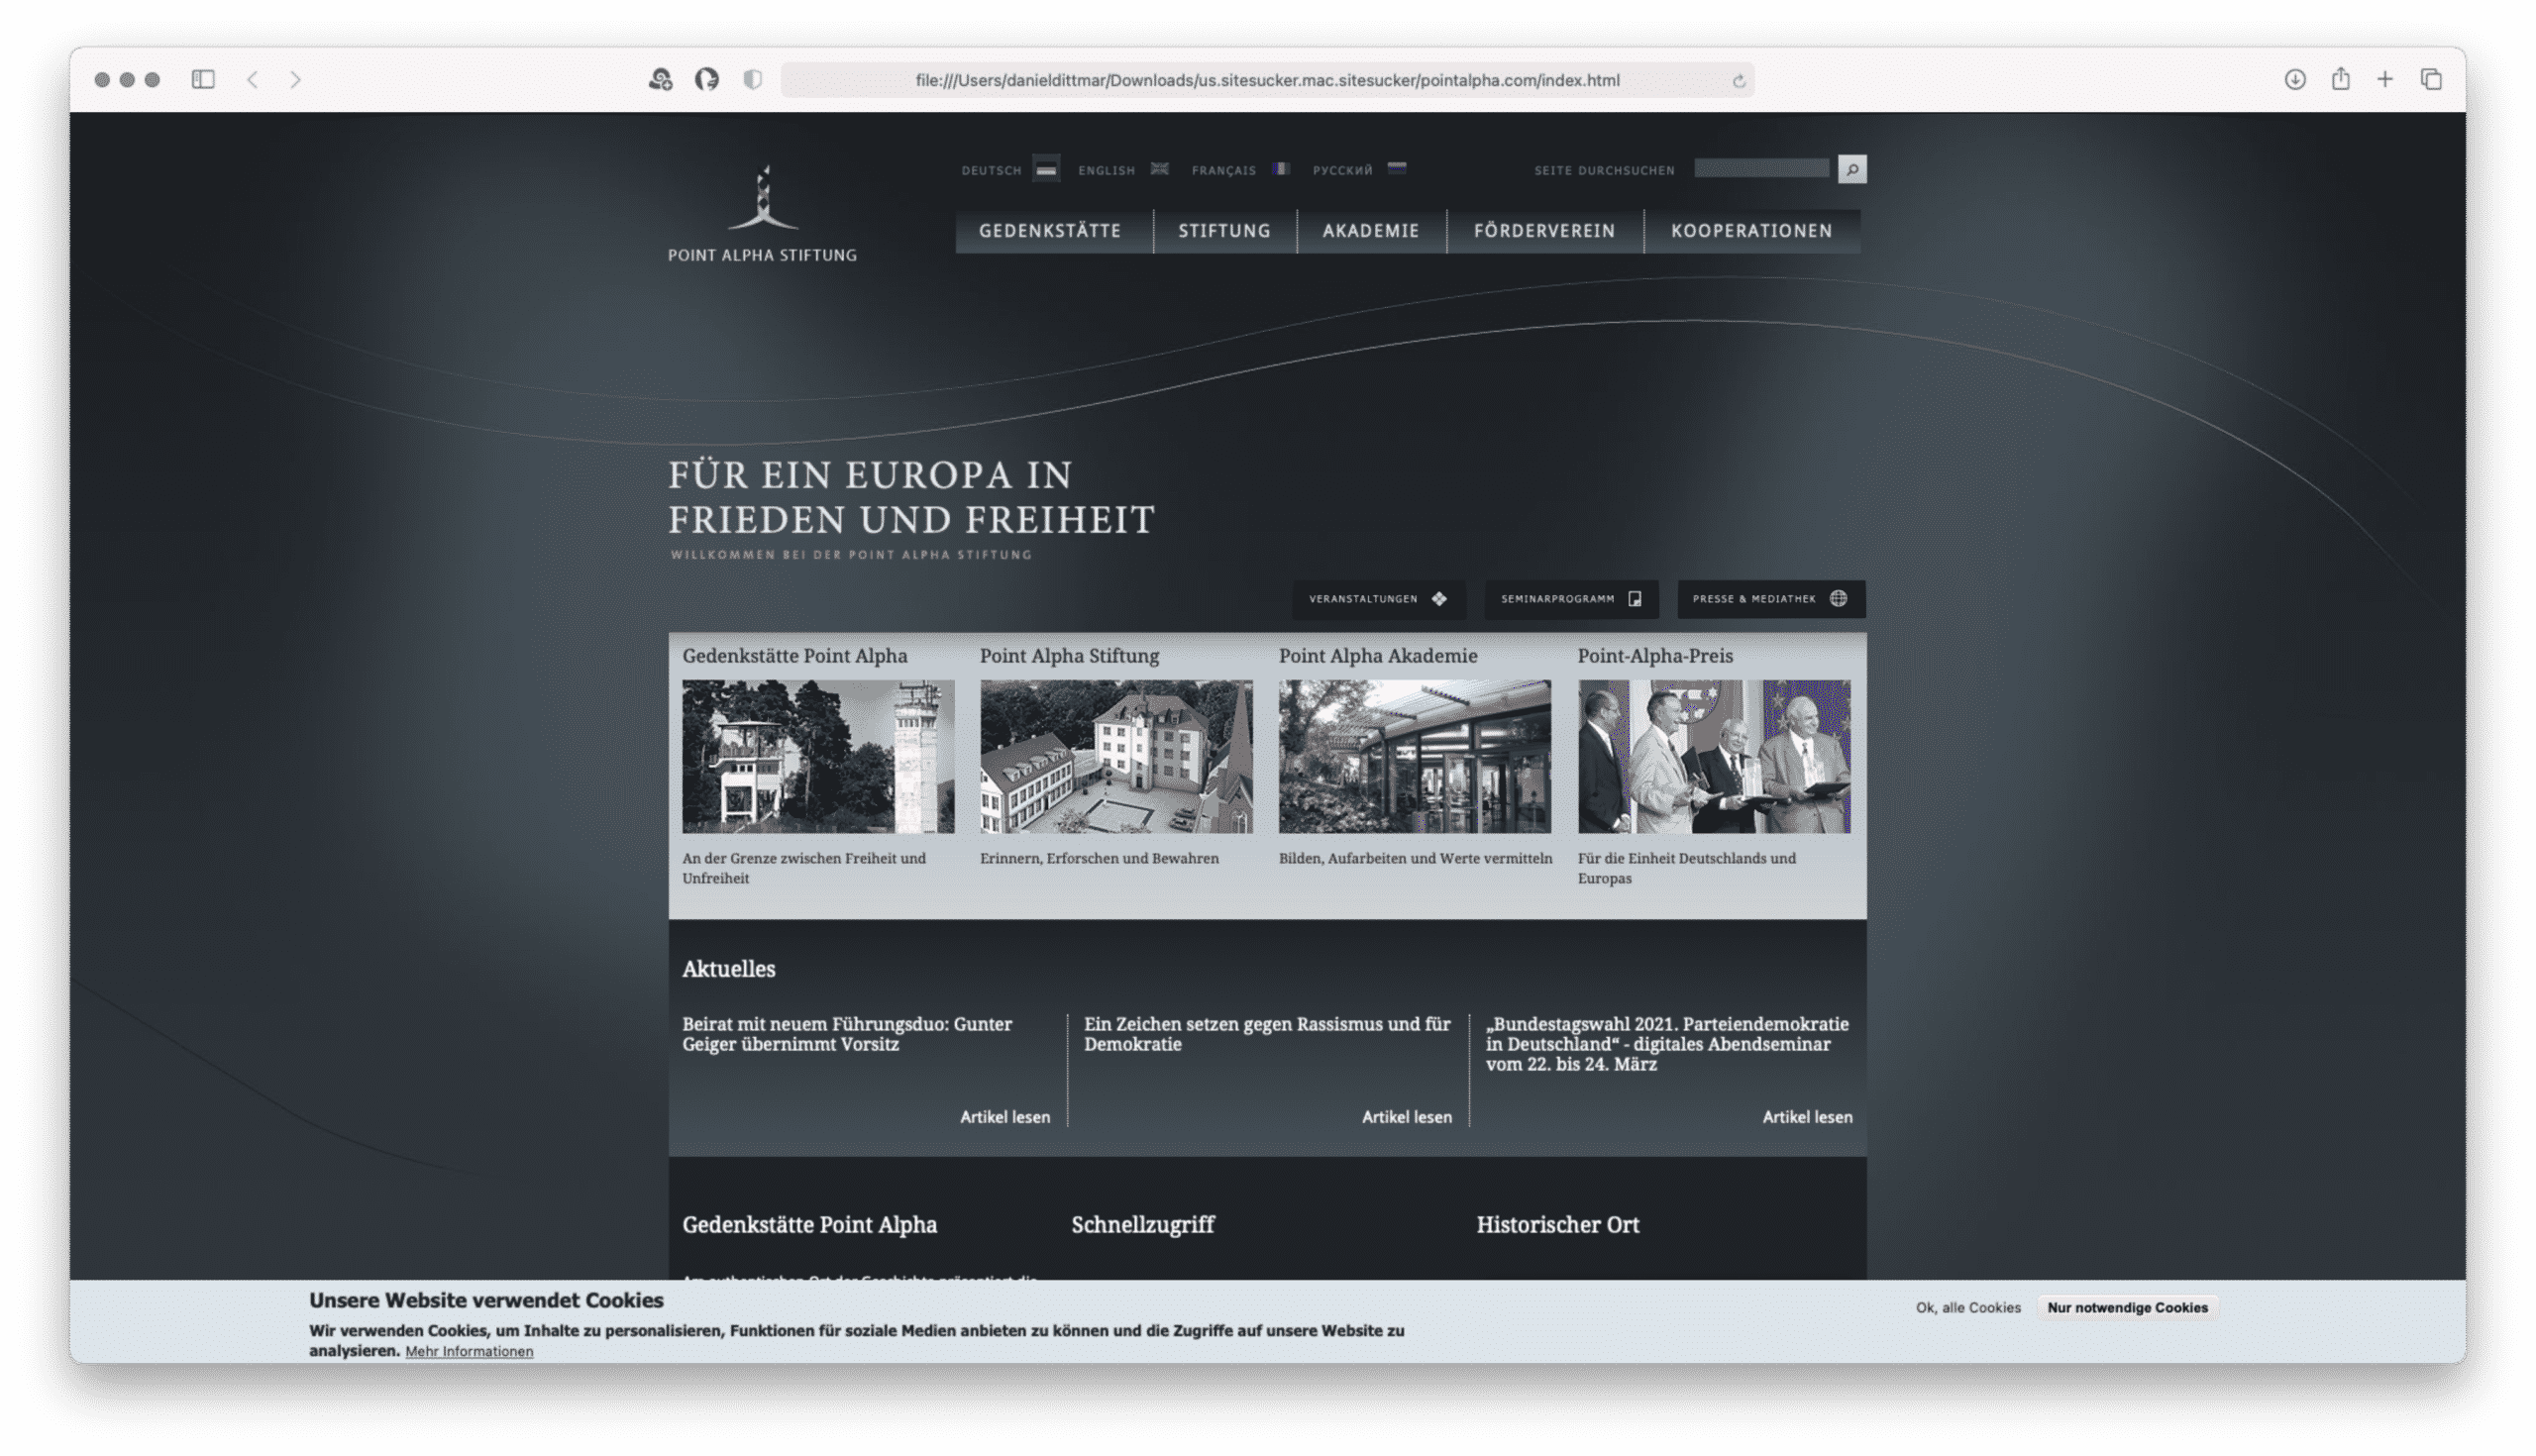Click Willkommen bei der Point Alpha Stiftung
Image resolution: width=2536 pixels, height=1456 pixels.
coord(851,555)
